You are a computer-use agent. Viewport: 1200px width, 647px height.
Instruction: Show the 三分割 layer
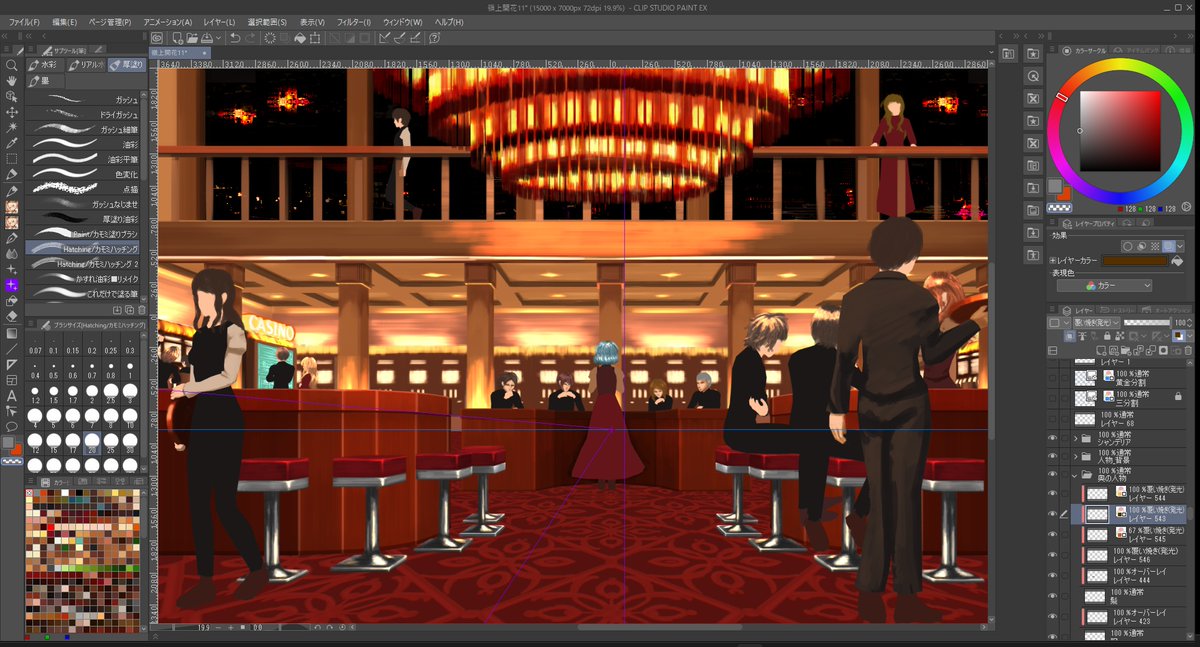click(1053, 398)
